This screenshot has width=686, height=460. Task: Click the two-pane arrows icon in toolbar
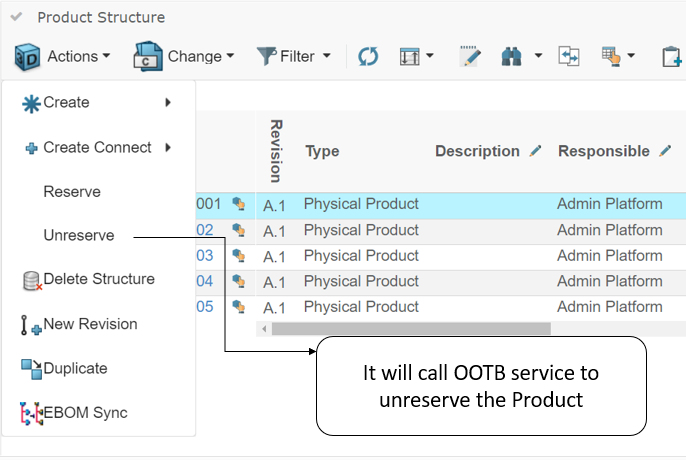tap(569, 56)
